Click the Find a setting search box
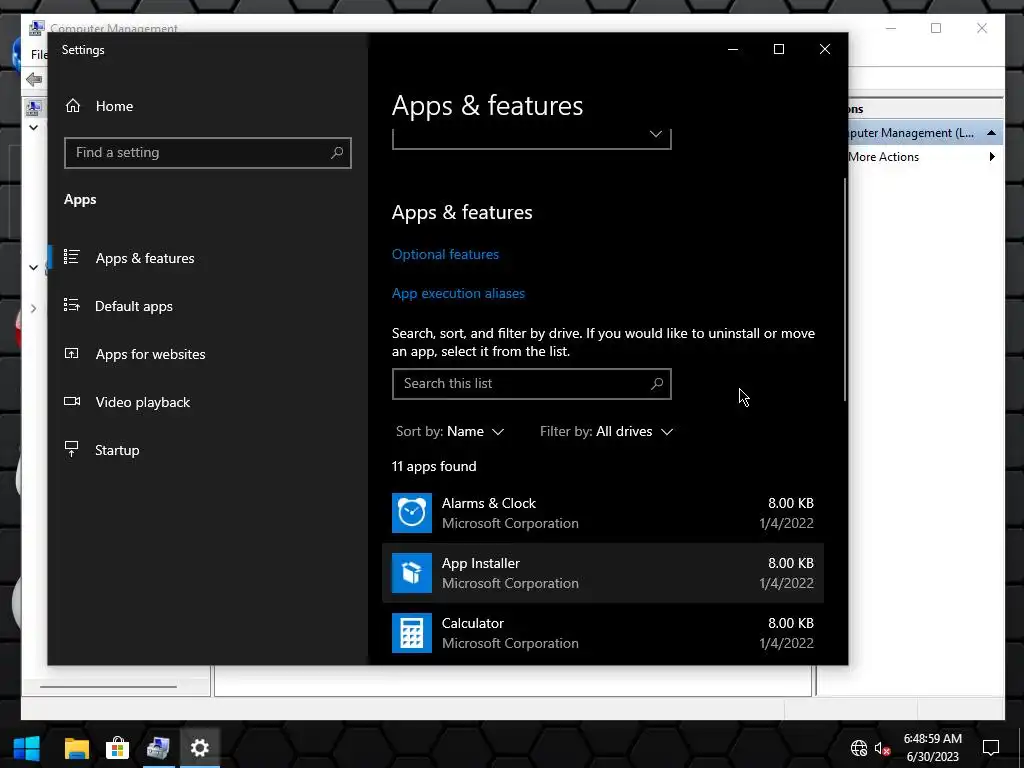This screenshot has height=768, width=1024. [208, 153]
